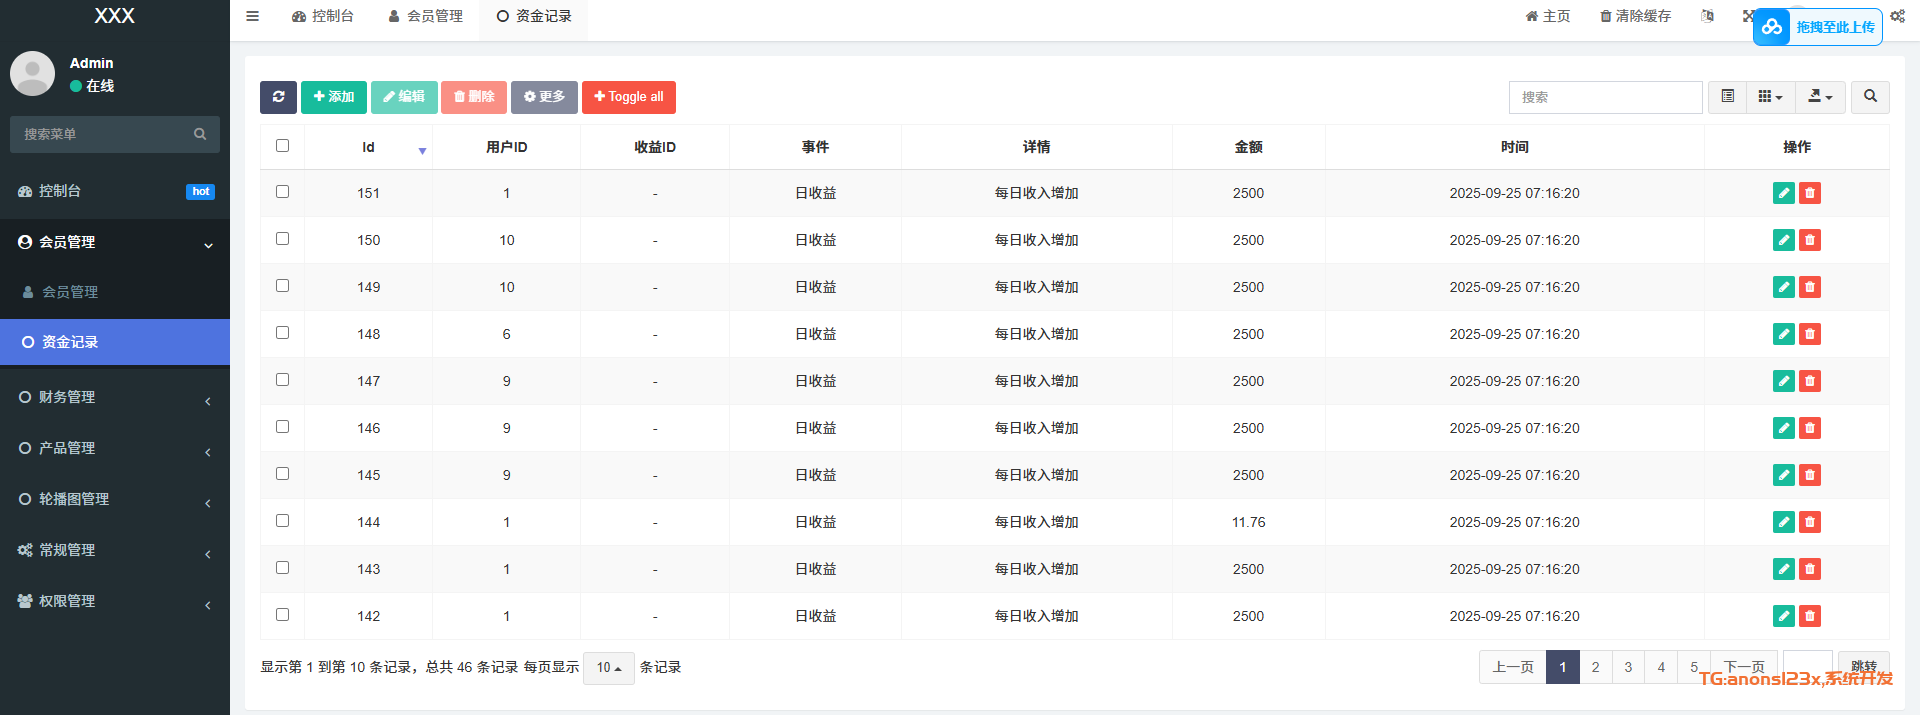Open the page size dropdown showing 10

[x=608, y=668]
